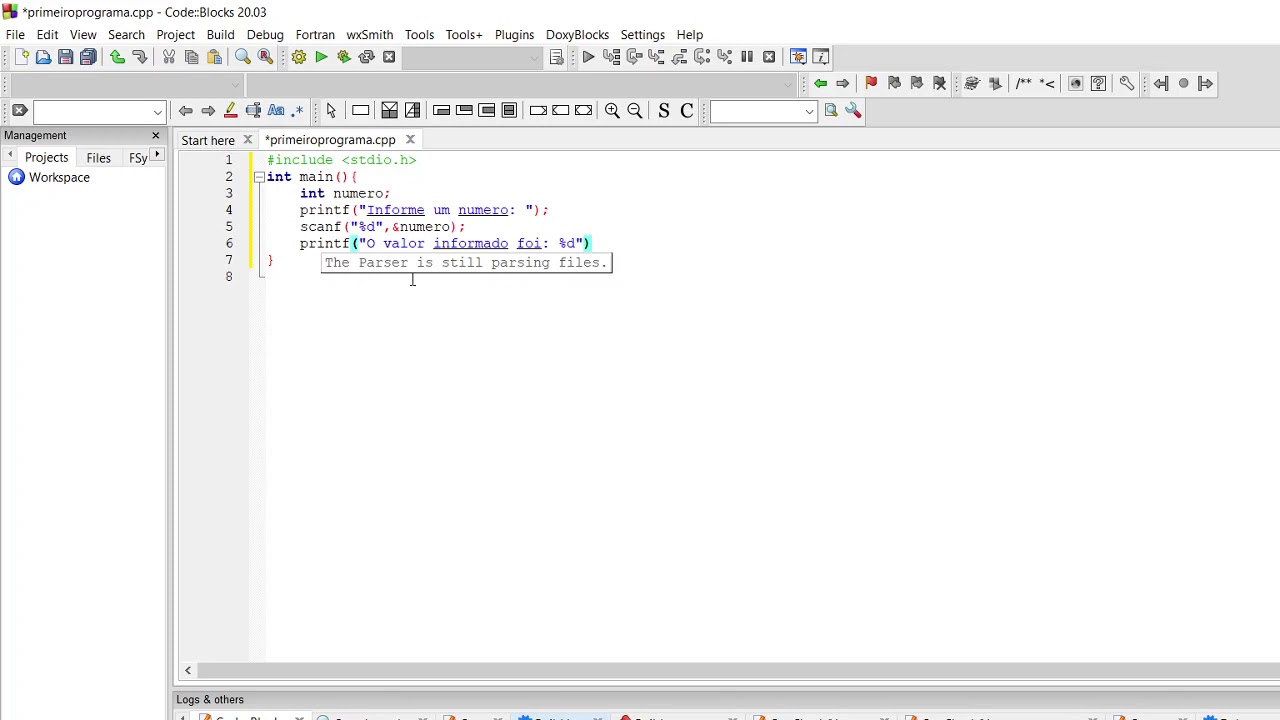
Task: Close the primeiroprograma.cpp tab
Action: tap(410, 140)
